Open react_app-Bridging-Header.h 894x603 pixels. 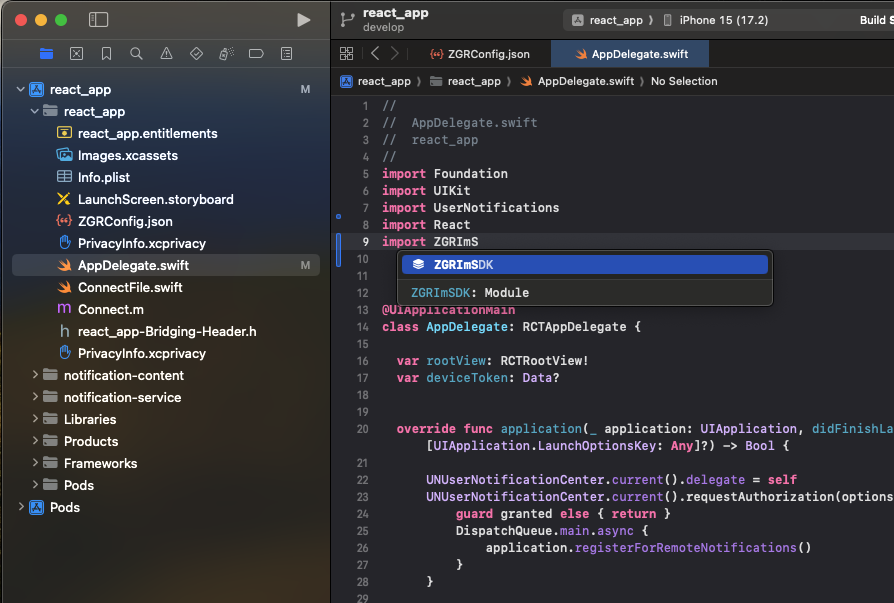(165, 331)
